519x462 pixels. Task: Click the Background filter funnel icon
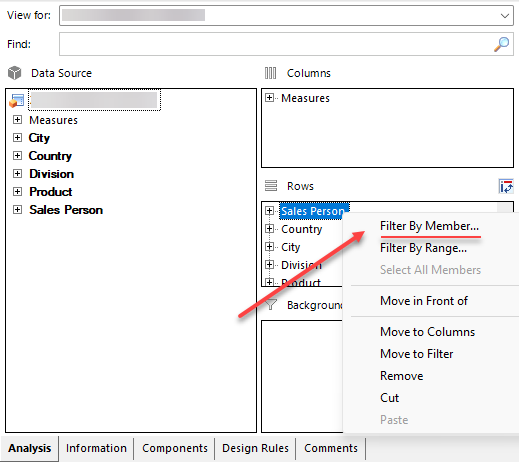point(271,304)
